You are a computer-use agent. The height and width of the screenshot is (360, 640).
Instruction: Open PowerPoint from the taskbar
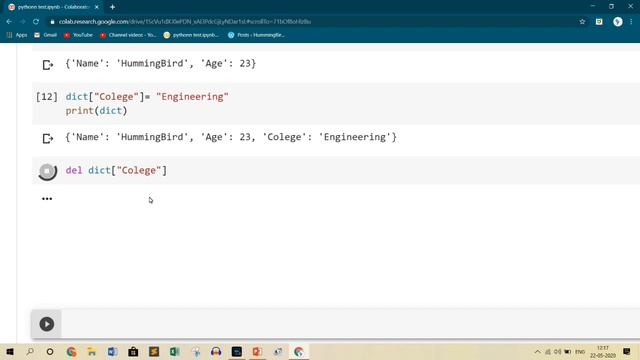pos(257,351)
